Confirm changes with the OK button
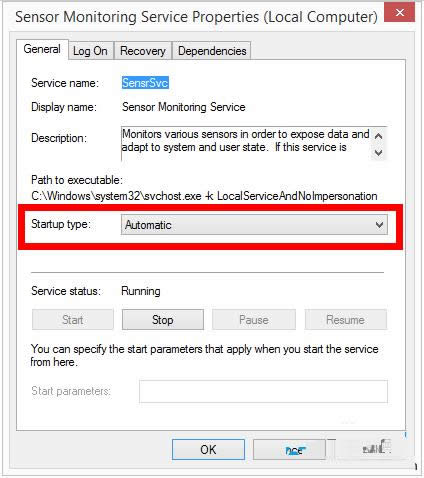 tap(208, 449)
